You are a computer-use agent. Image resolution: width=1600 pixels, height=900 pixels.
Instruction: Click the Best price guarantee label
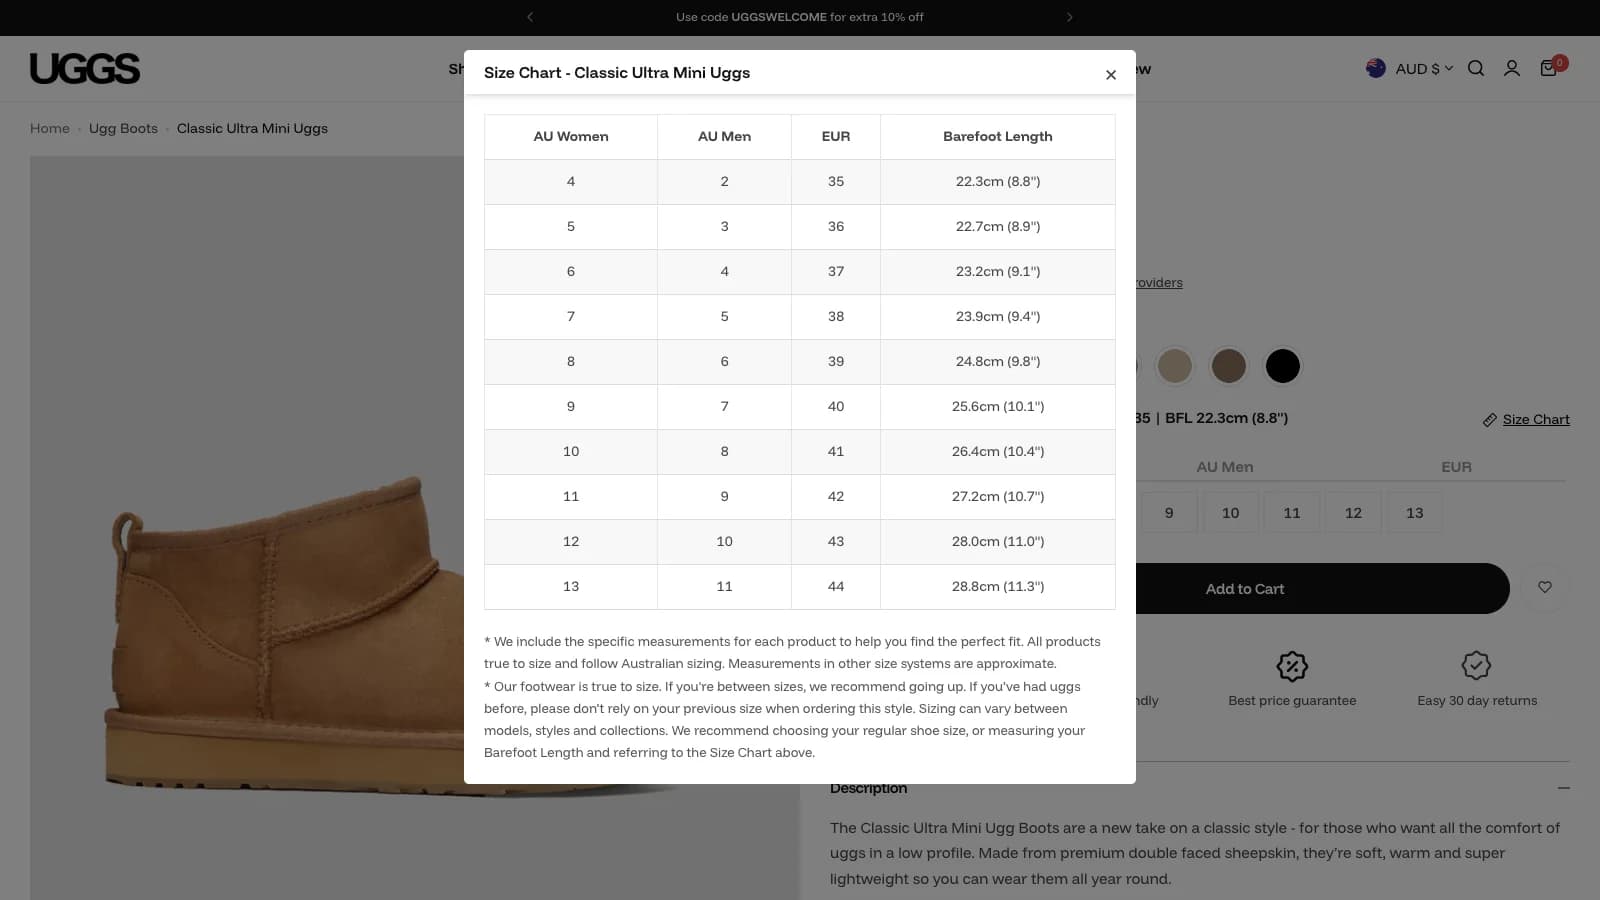point(1292,700)
